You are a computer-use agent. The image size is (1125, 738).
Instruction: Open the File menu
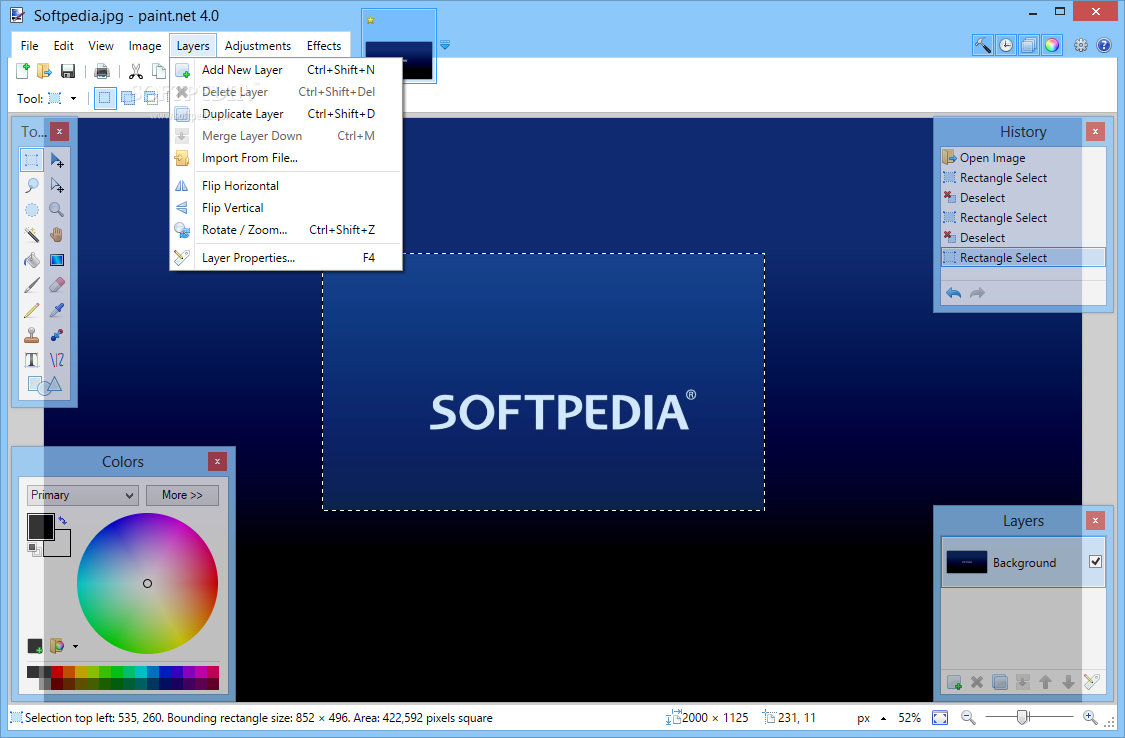tap(29, 45)
